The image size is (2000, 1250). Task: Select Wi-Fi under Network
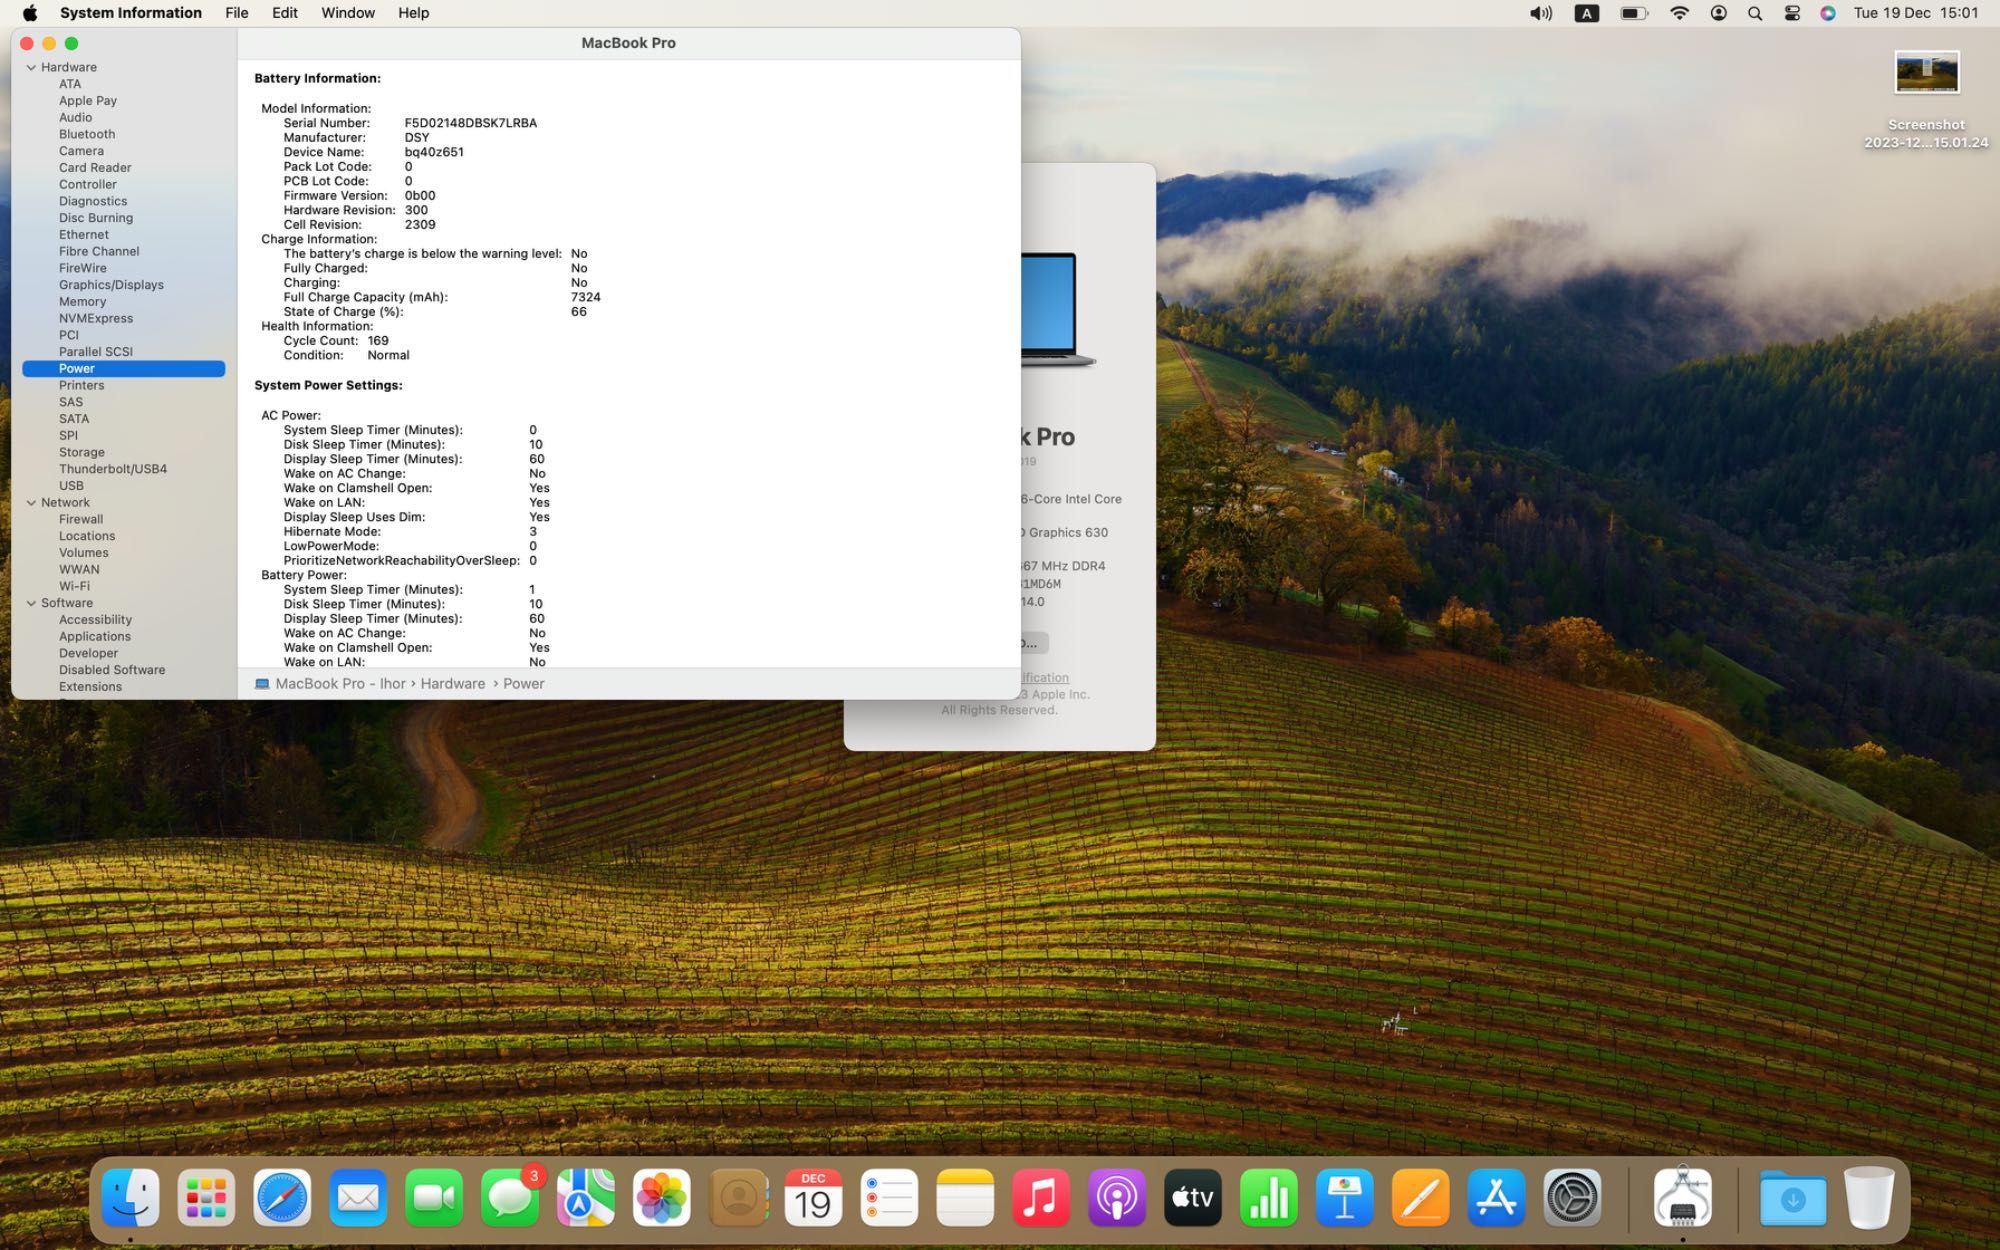click(x=74, y=586)
